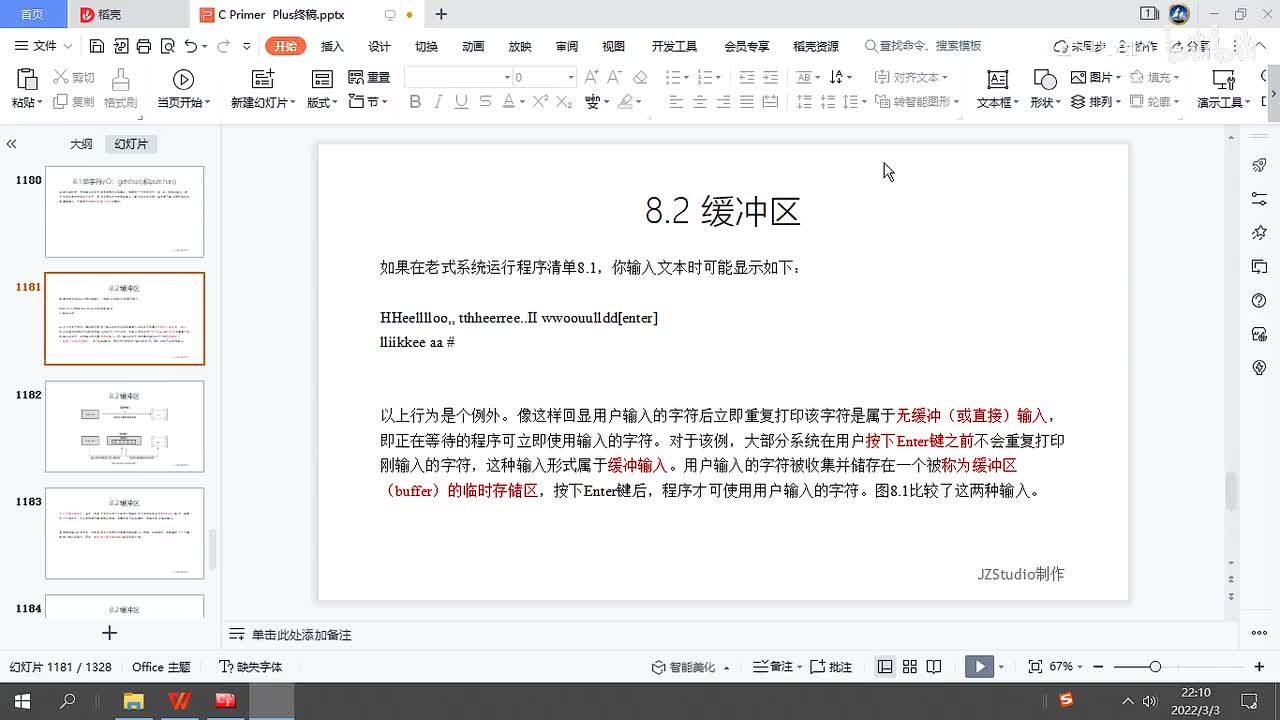Decrease the paragraph indent
Image resolution: width=1280 pixels, height=720 pixels.
(x=746, y=77)
